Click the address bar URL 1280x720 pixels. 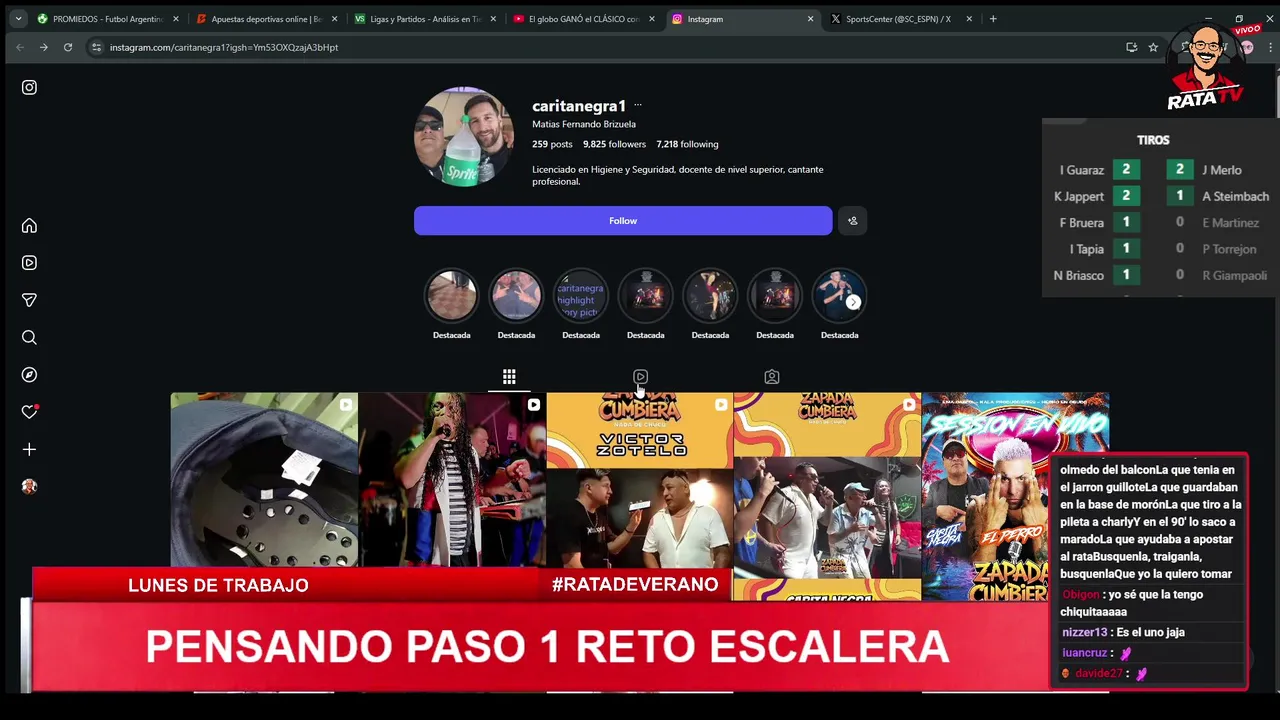pos(224,47)
